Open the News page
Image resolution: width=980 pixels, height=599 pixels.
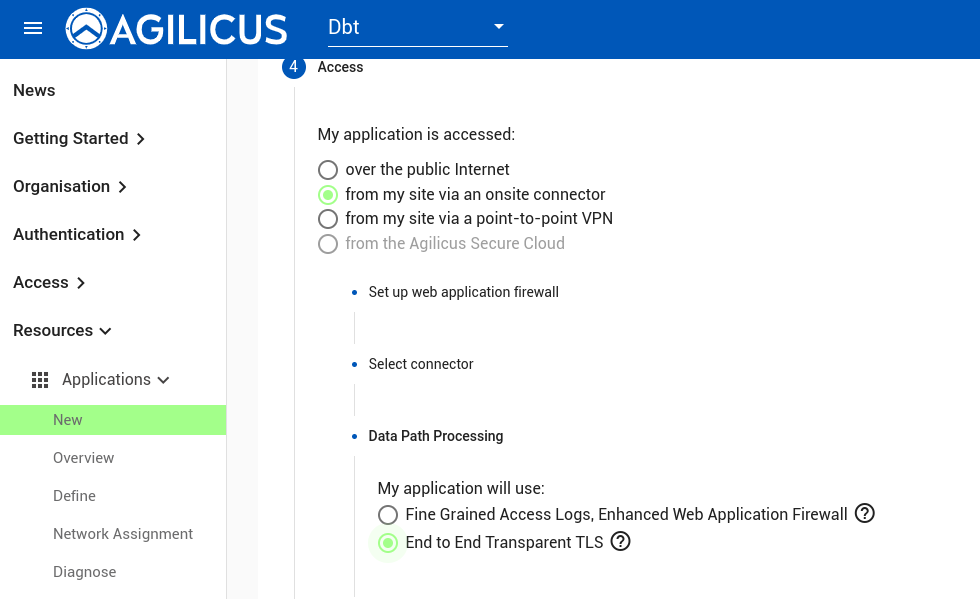34,91
